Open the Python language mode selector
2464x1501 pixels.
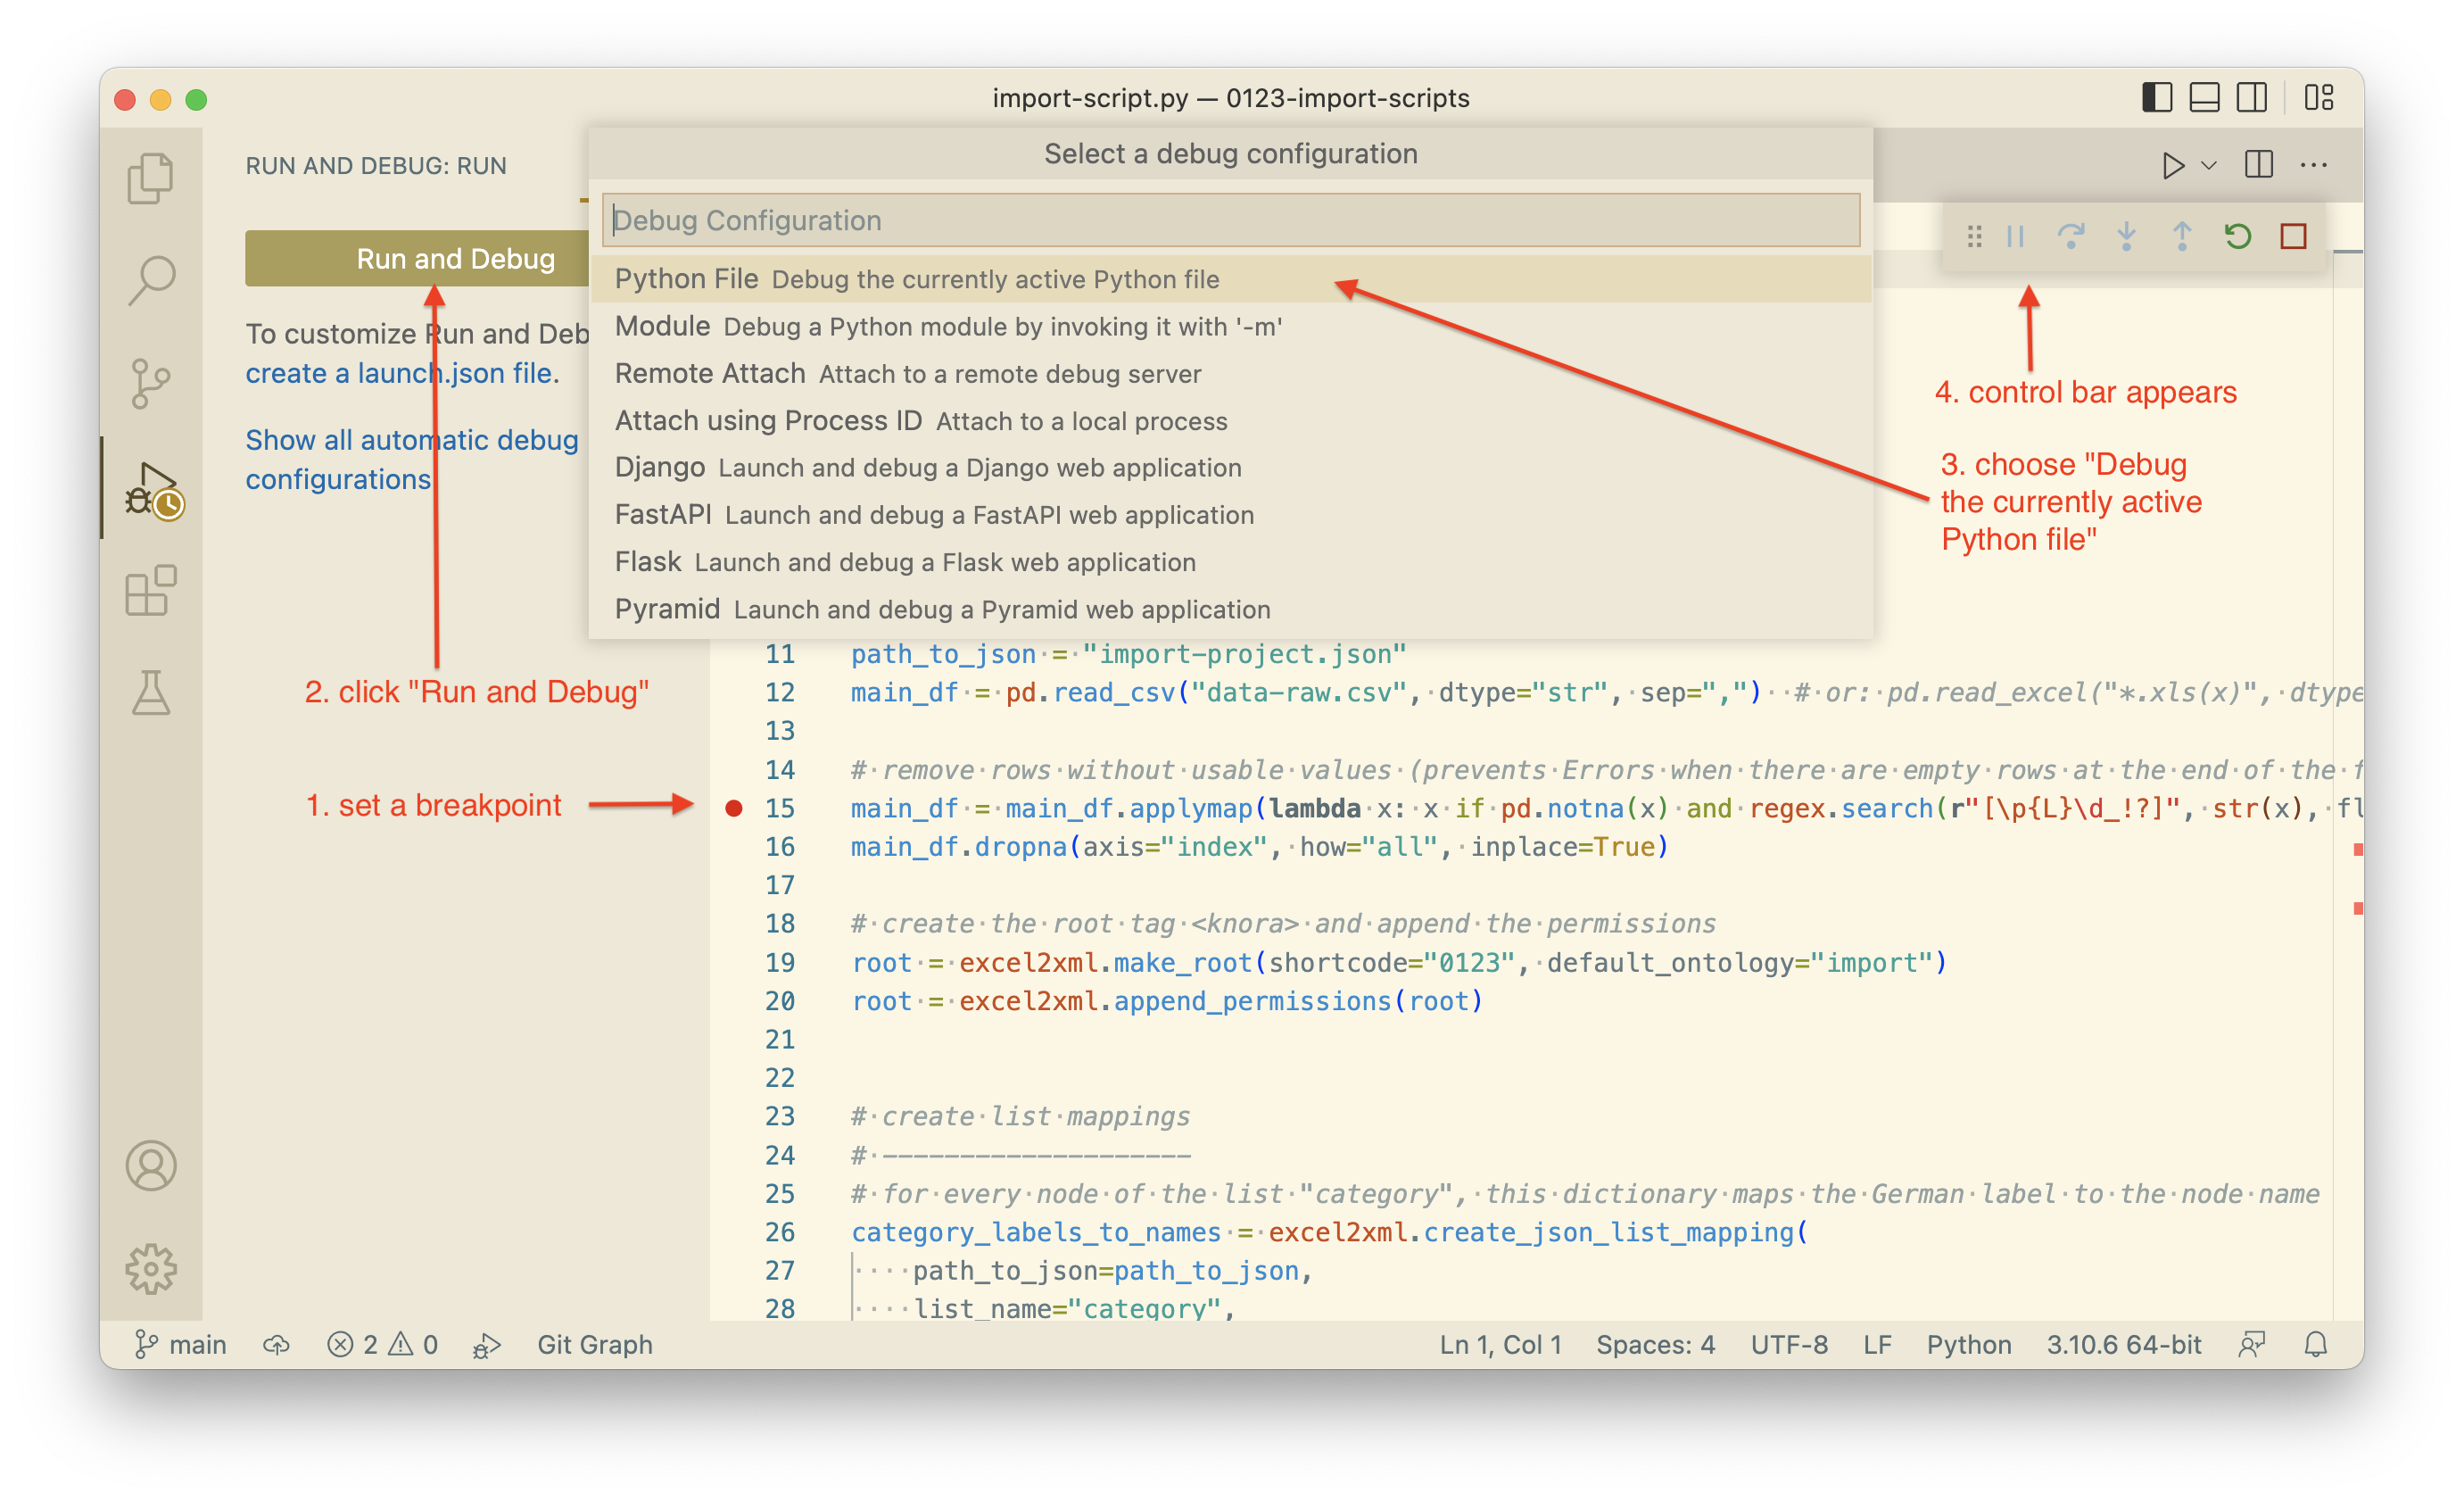[x=1968, y=1345]
